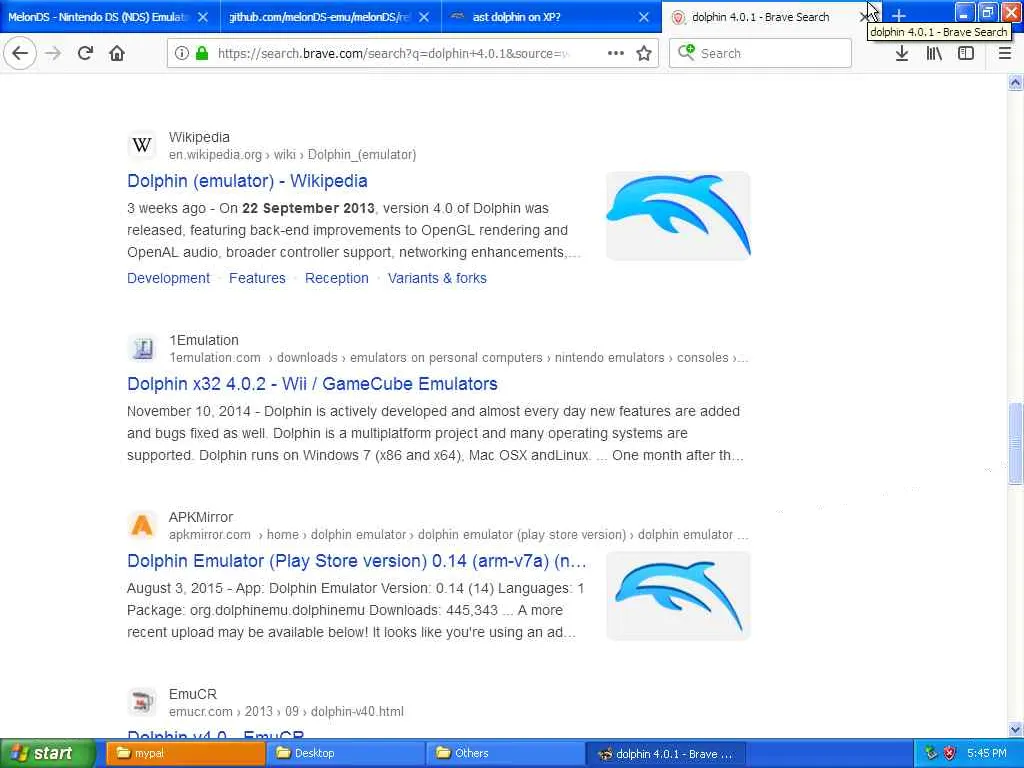Image resolution: width=1024 pixels, height=768 pixels.
Task: Open the APKMirror dolphin logo thumbnail
Action: pos(679,596)
